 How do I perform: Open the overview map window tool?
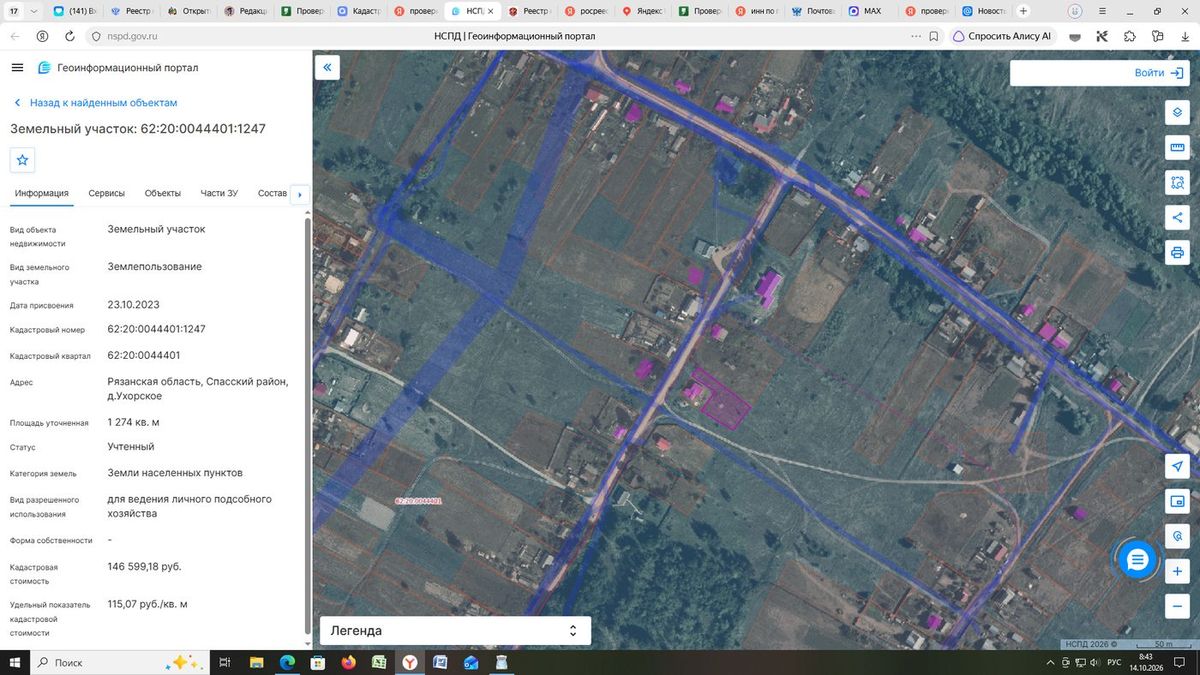pyautogui.click(x=1177, y=501)
